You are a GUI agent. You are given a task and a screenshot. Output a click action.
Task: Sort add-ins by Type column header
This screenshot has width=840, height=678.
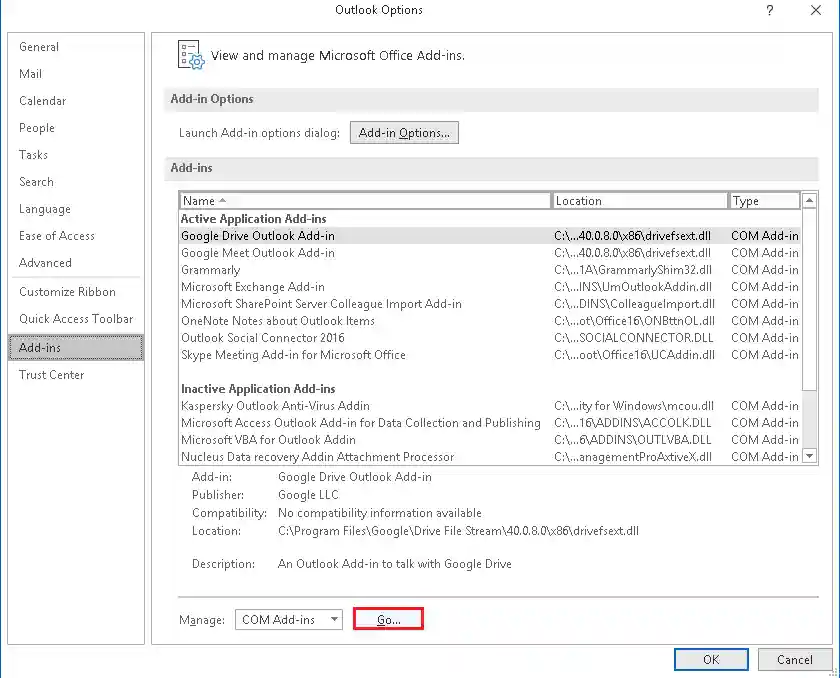(x=764, y=201)
